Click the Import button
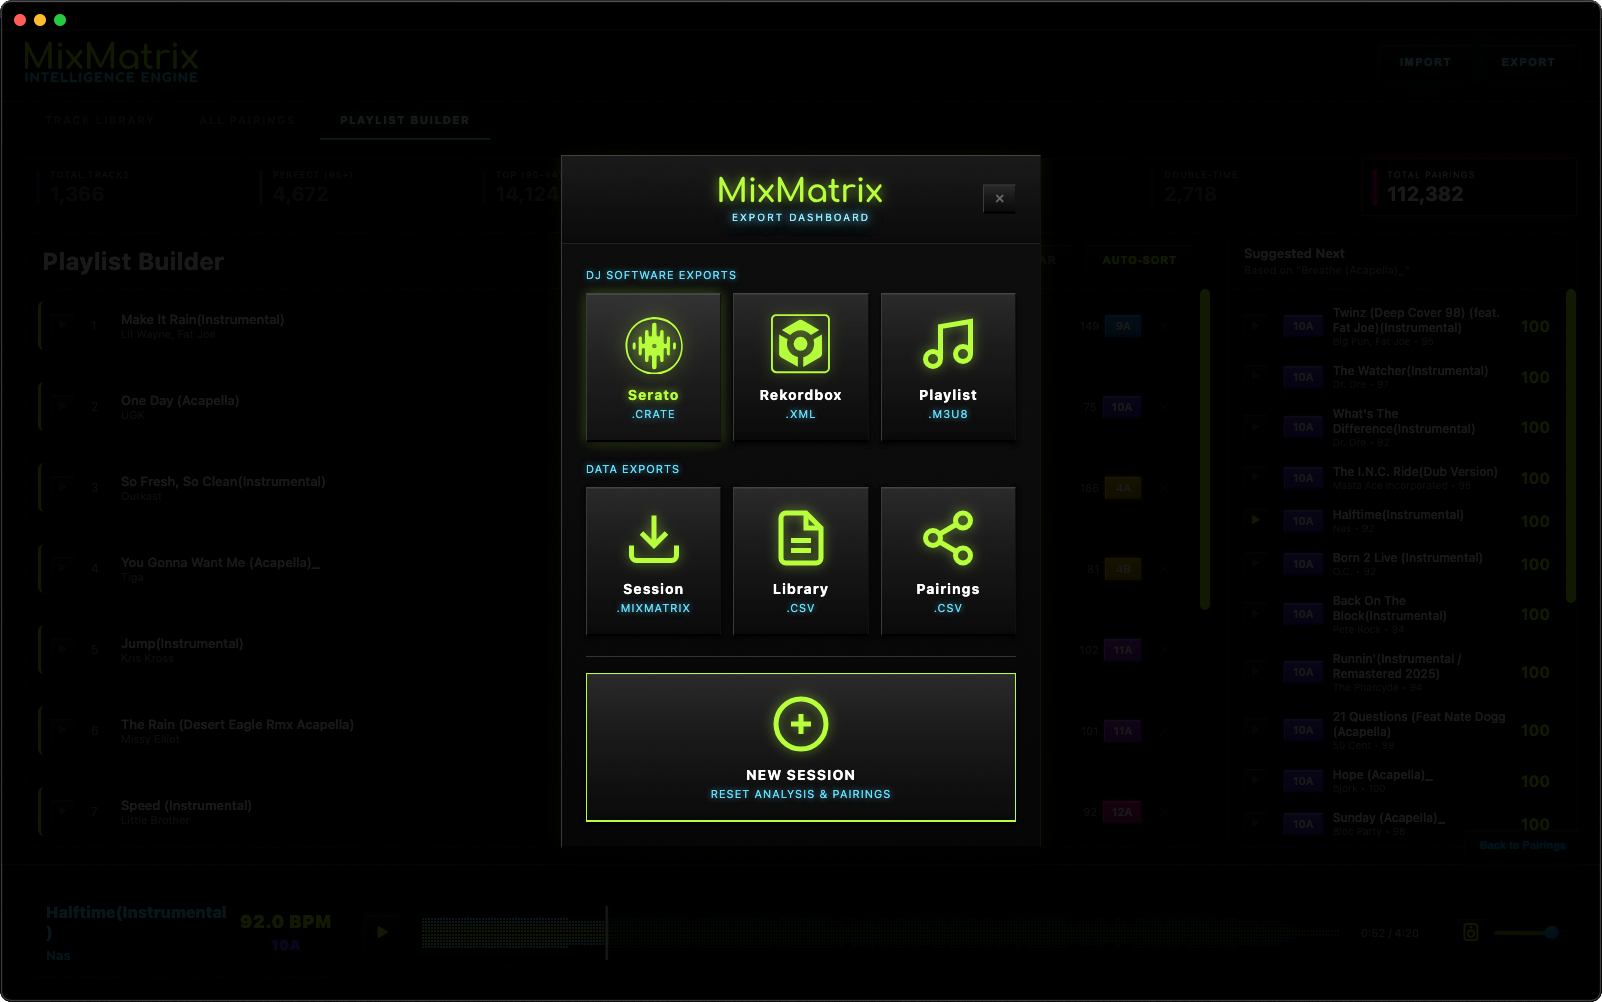Screen dimensions: 1602x1002 point(1425,62)
